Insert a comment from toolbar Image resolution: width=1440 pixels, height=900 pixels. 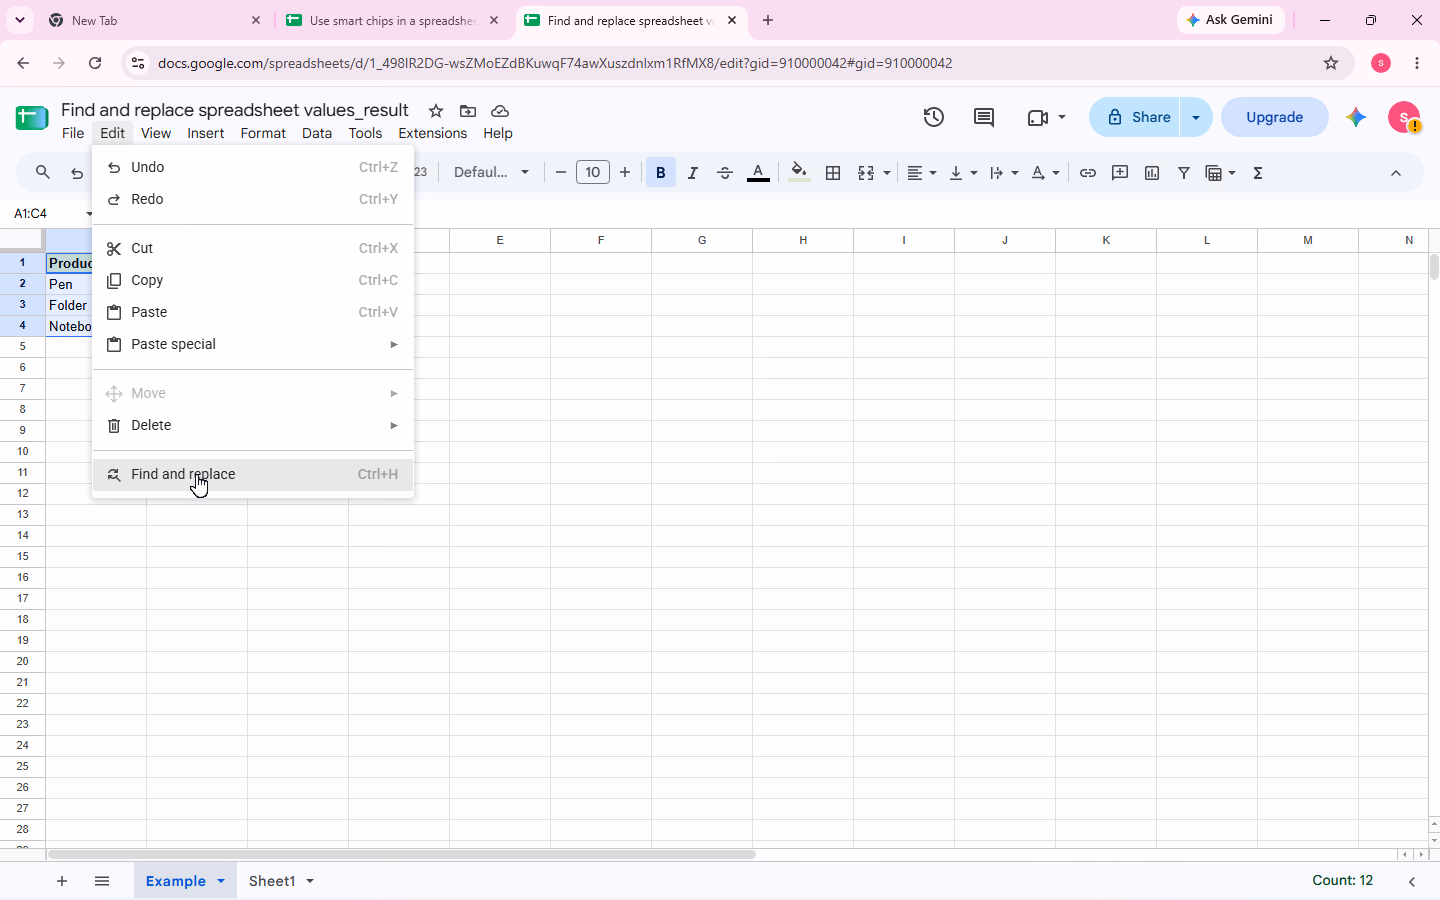tap(1120, 173)
